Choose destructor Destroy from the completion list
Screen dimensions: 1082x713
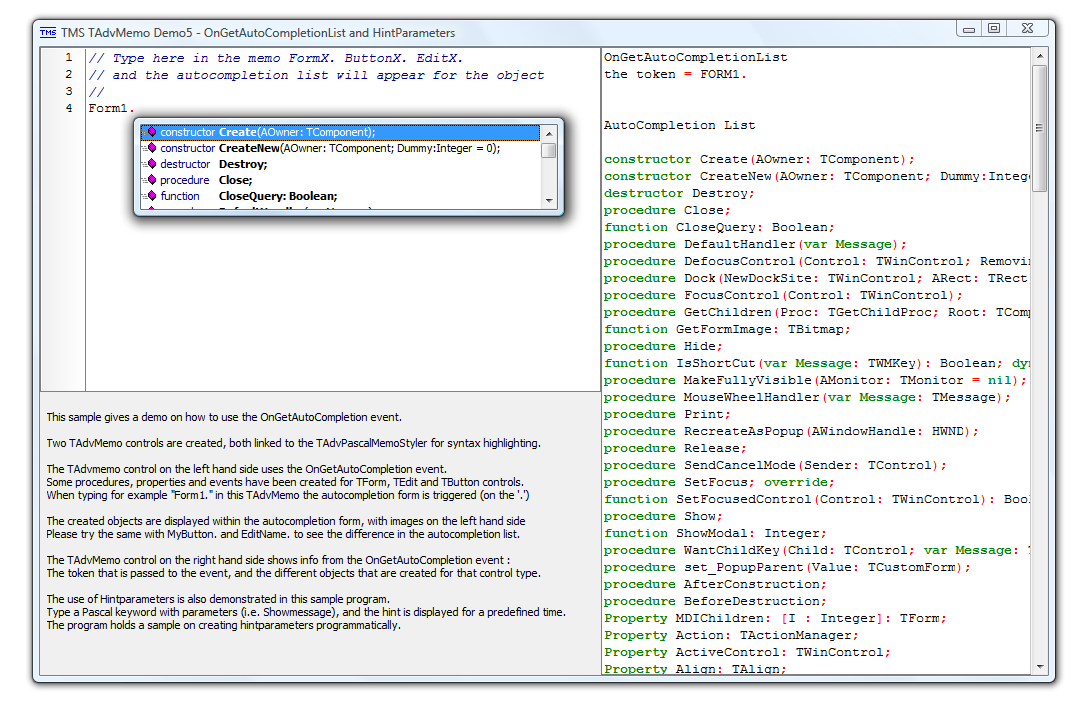point(340,164)
